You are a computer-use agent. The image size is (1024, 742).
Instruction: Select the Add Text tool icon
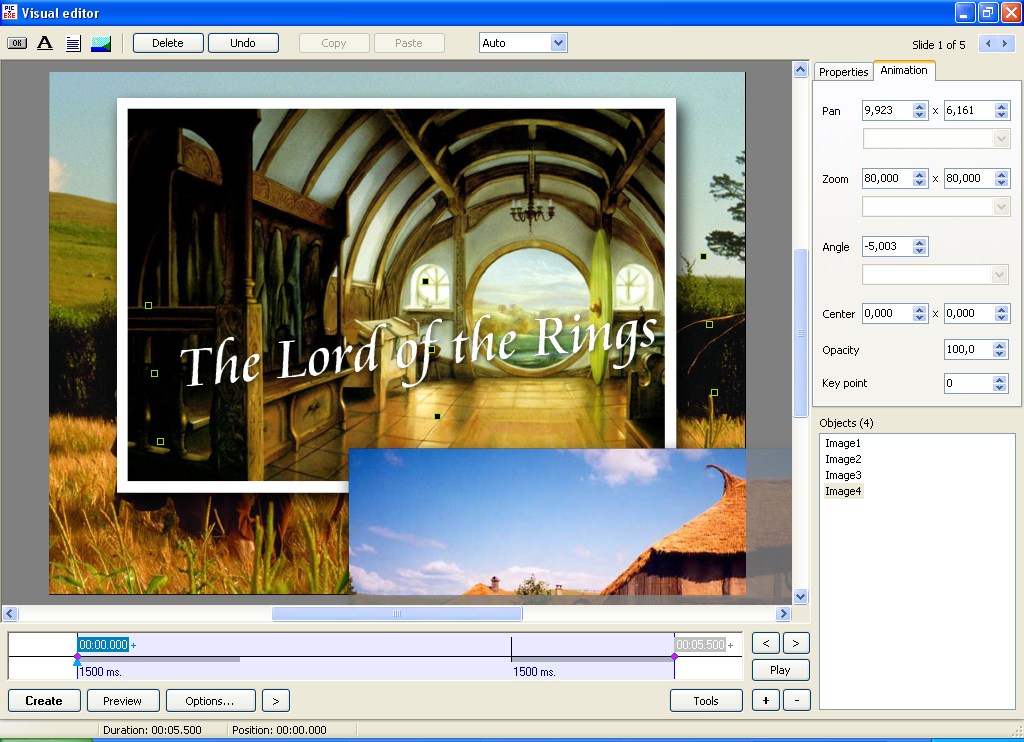(45, 43)
